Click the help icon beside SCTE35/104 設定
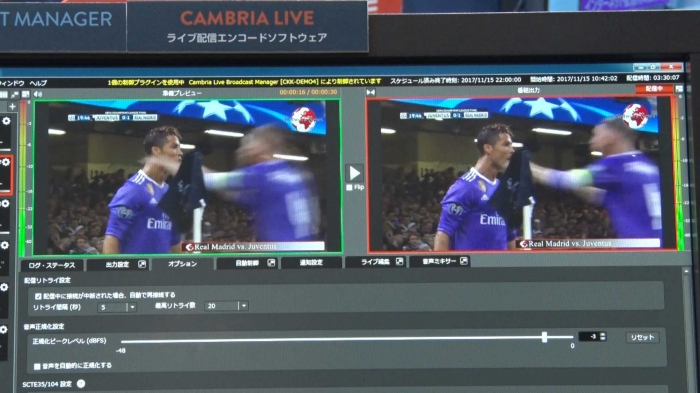This screenshot has width=700, height=393. [x=81, y=384]
